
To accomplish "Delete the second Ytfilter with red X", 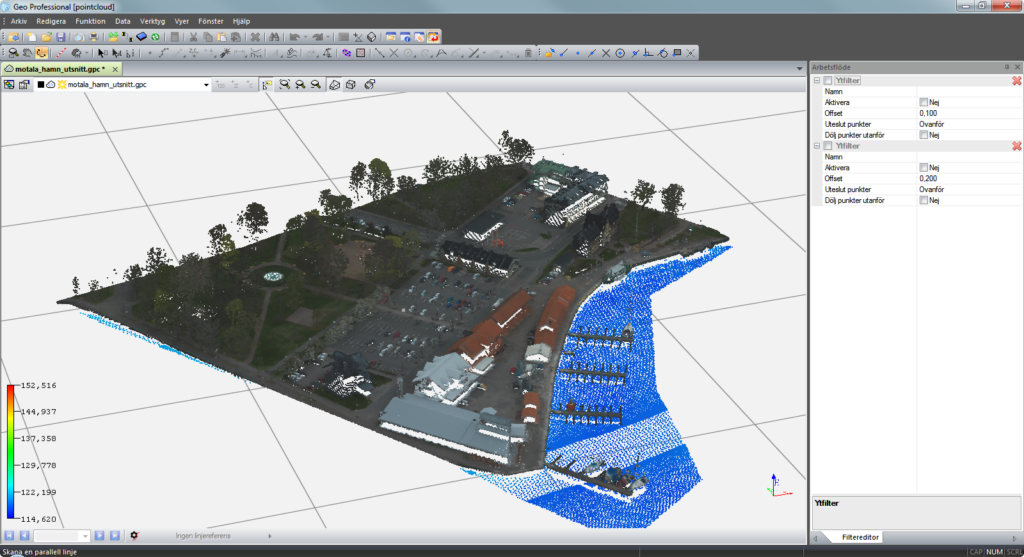I will tap(1016, 146).
